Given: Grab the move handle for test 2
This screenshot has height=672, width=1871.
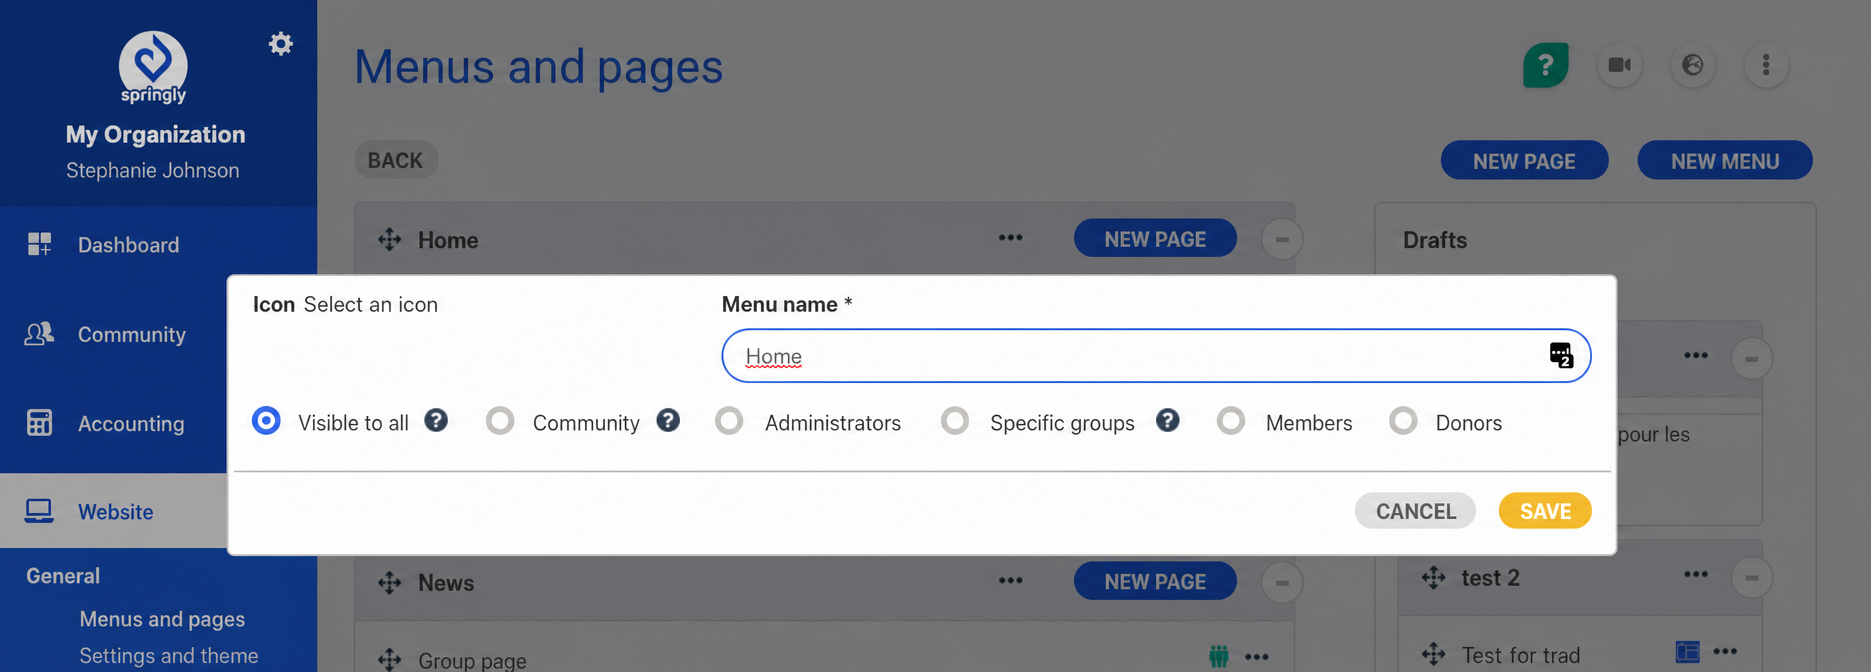Looking at the screenshot, I should (1433, 577).
